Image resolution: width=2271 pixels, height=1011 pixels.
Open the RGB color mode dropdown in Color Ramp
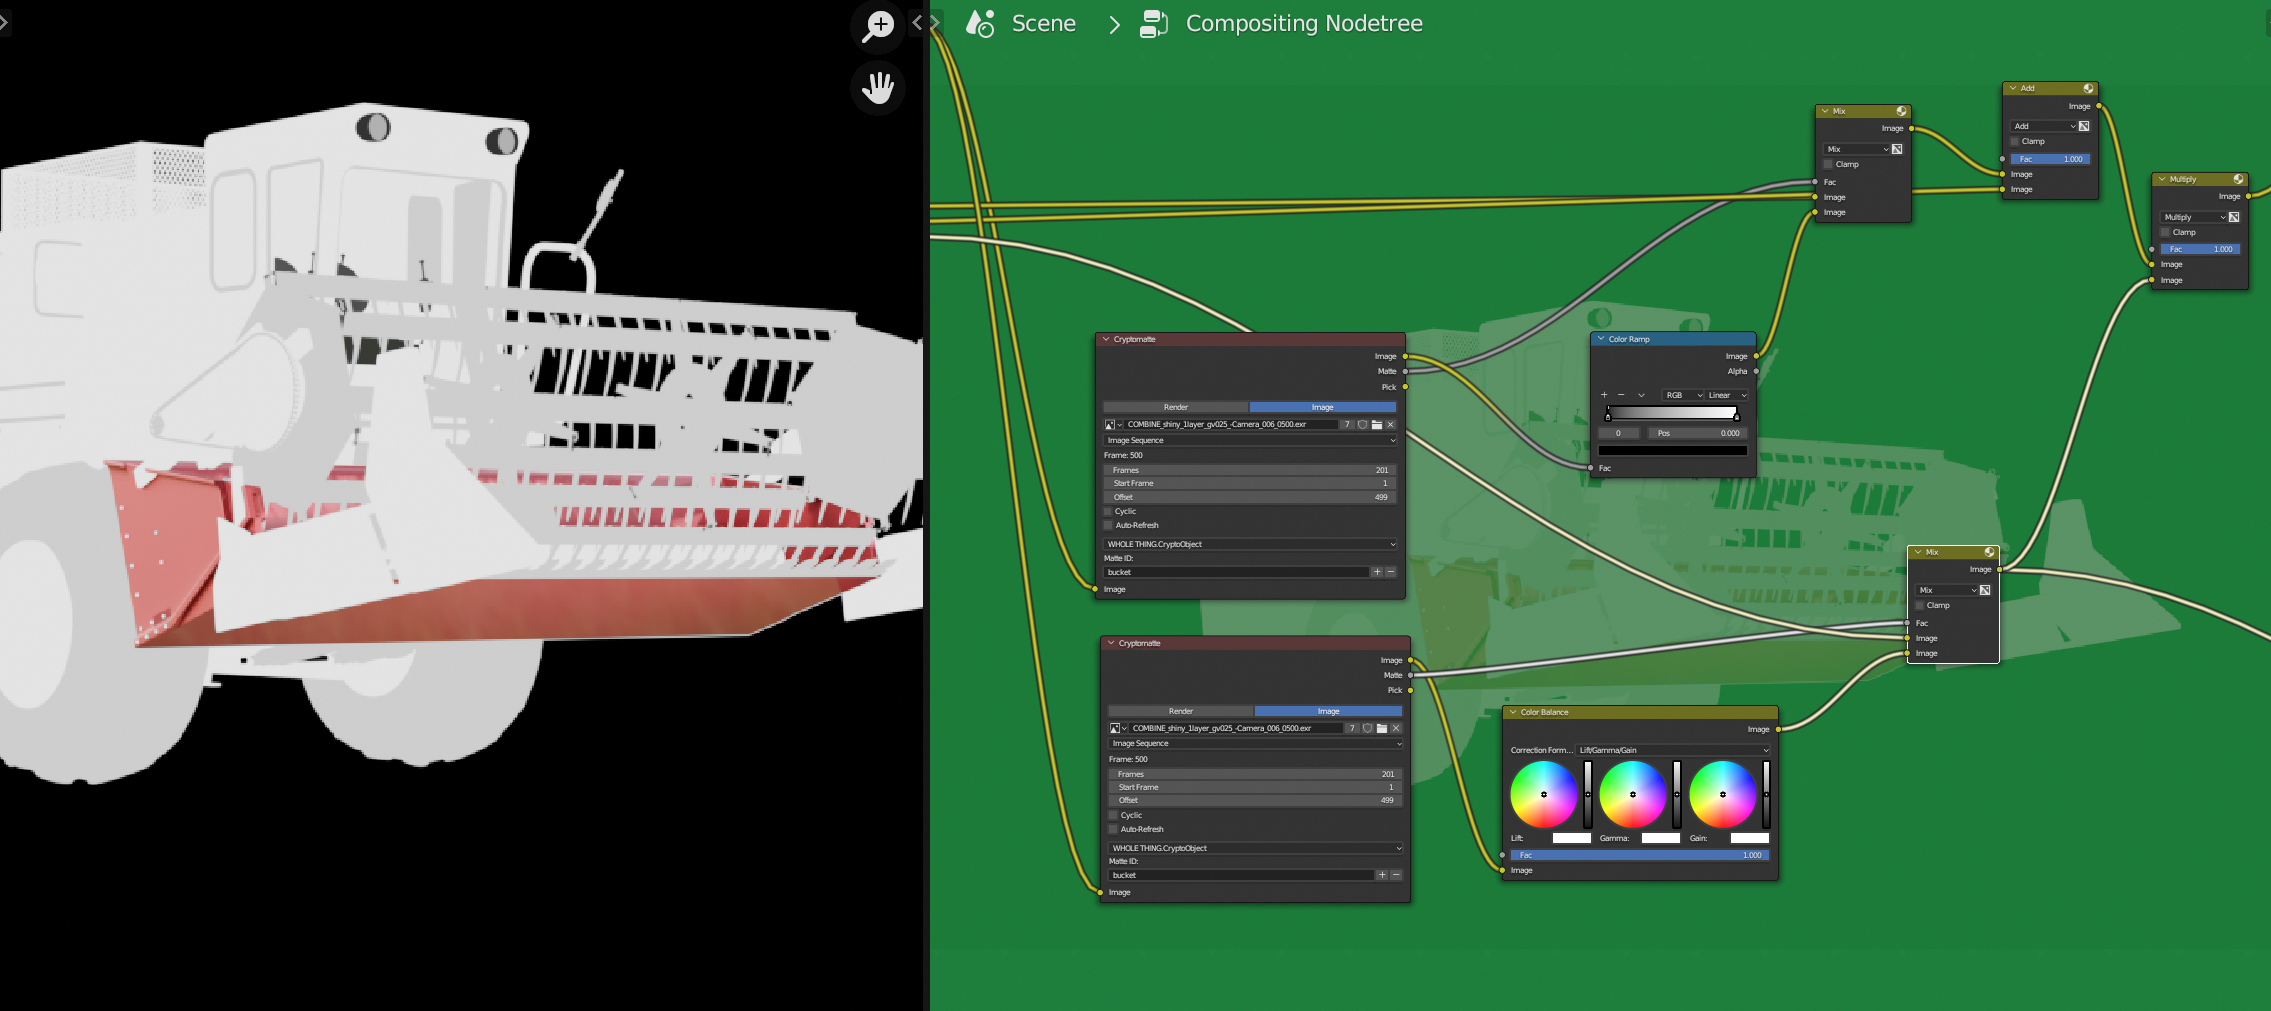tap(1683, 395)
